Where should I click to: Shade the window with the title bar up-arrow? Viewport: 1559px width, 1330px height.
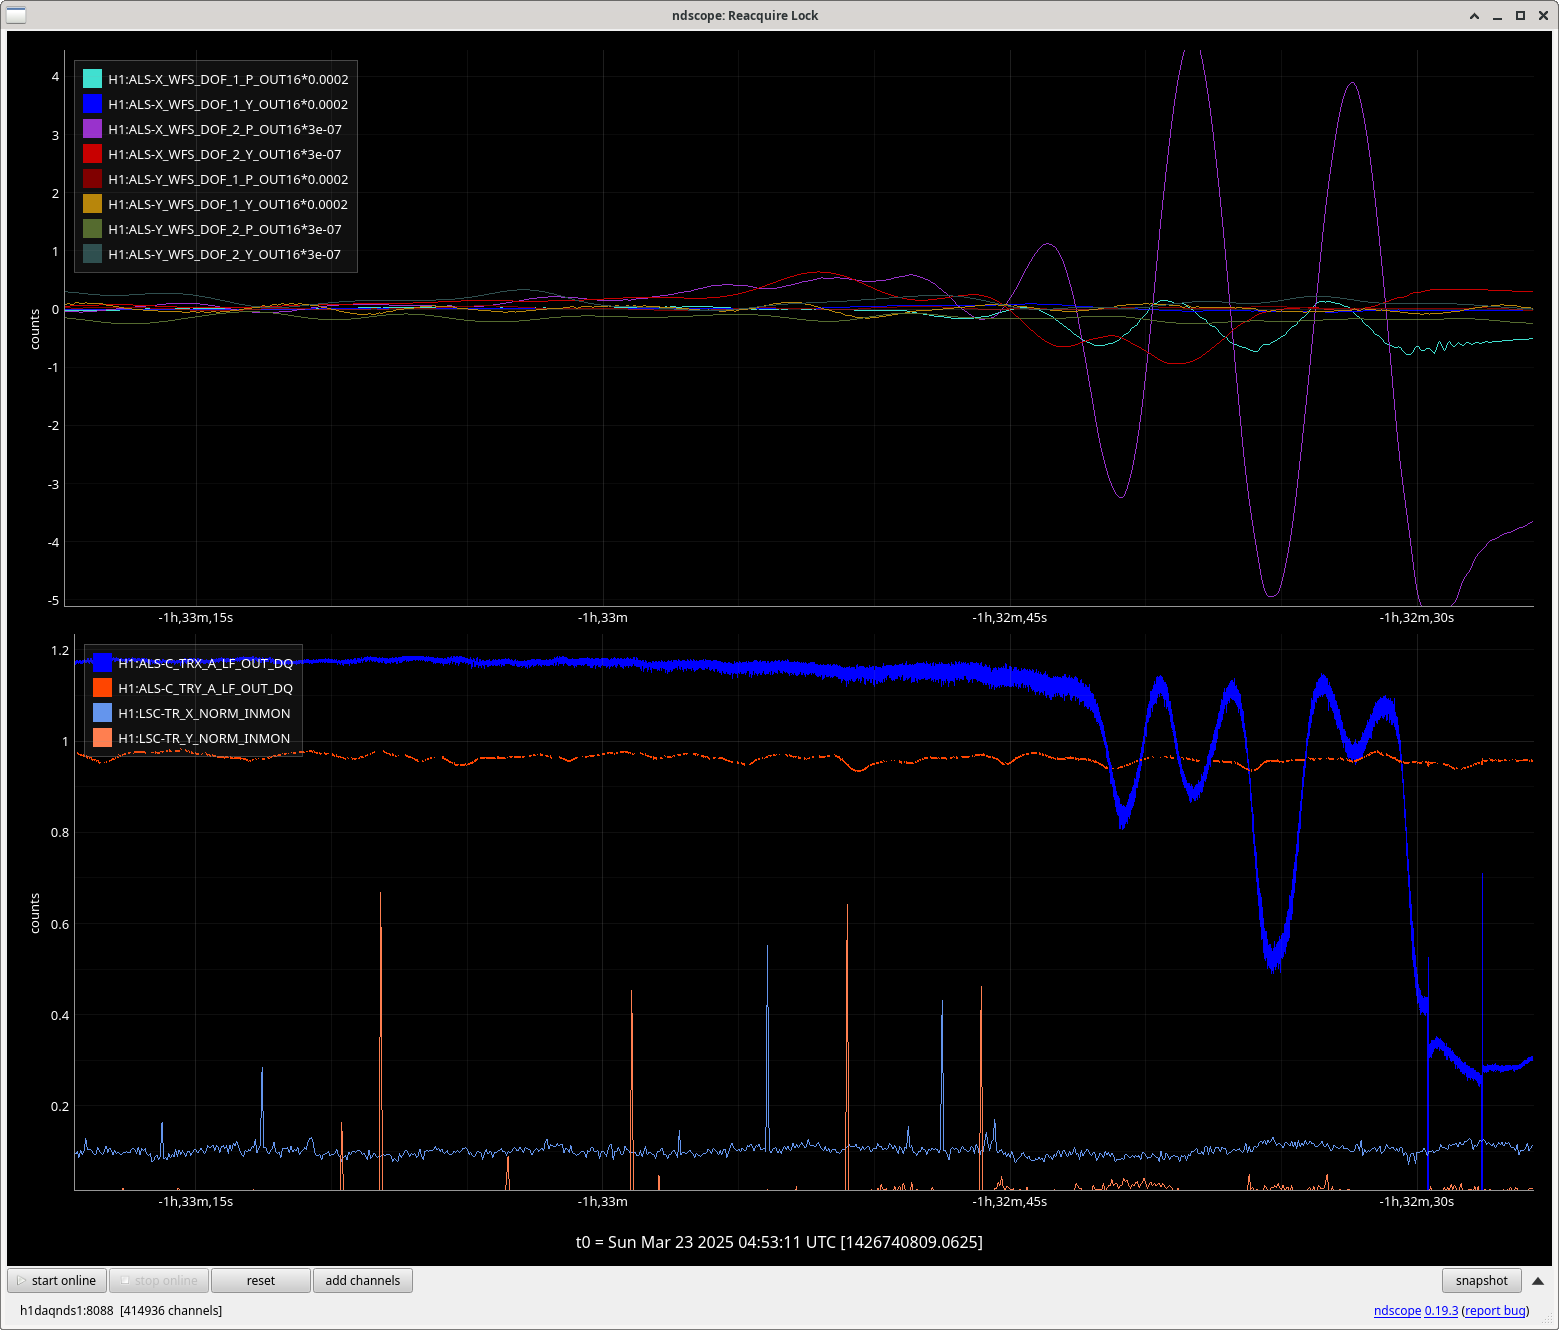coord(1474,16)
